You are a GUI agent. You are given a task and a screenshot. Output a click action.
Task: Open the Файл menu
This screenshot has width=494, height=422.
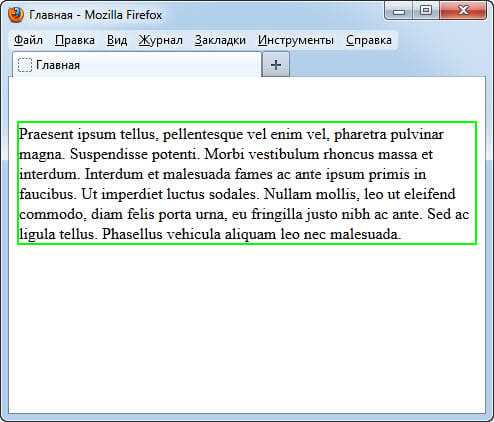tap(28, 40)
